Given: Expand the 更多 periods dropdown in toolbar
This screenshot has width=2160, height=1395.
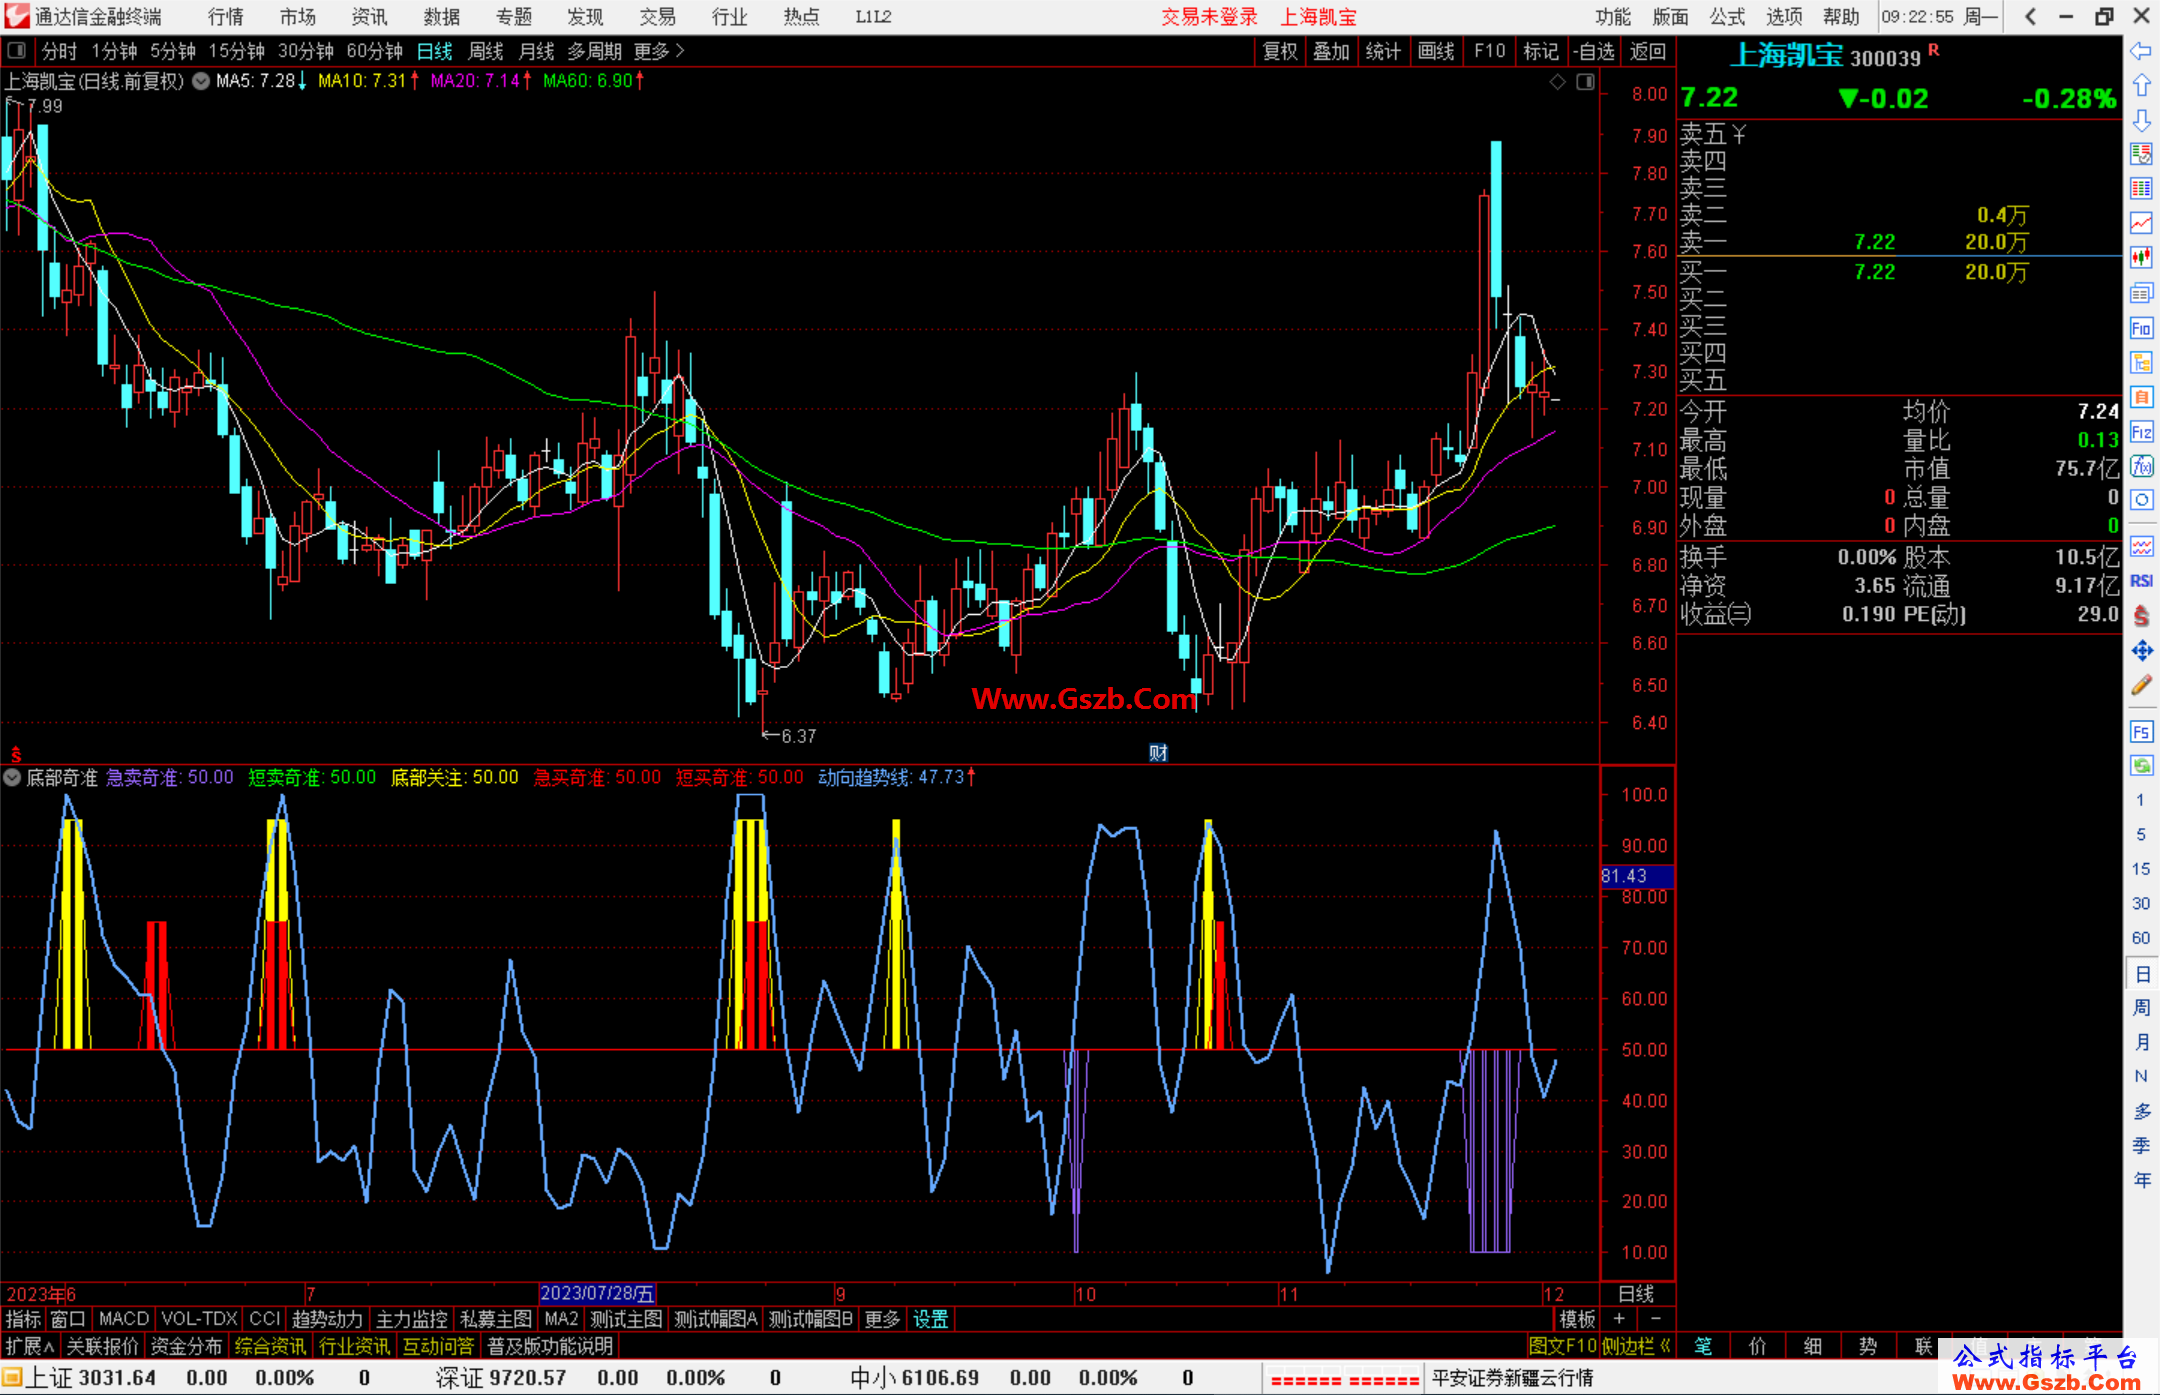Looking at the screenshot, I should point(659,51).
